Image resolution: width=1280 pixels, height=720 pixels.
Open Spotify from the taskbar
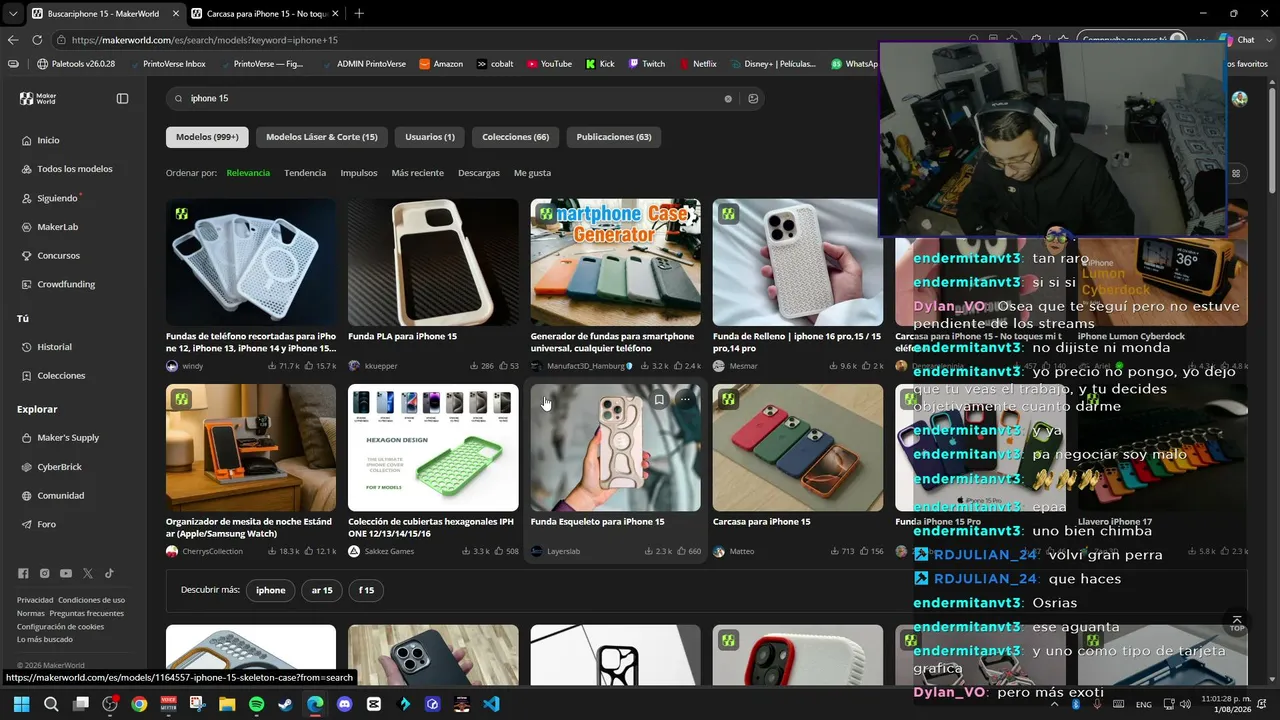click(x=256, y=704)
